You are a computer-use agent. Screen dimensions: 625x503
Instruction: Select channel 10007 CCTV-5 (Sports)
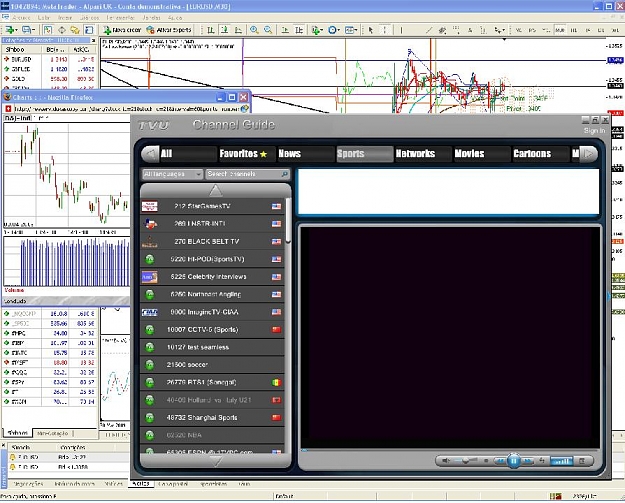pos(212,330)
